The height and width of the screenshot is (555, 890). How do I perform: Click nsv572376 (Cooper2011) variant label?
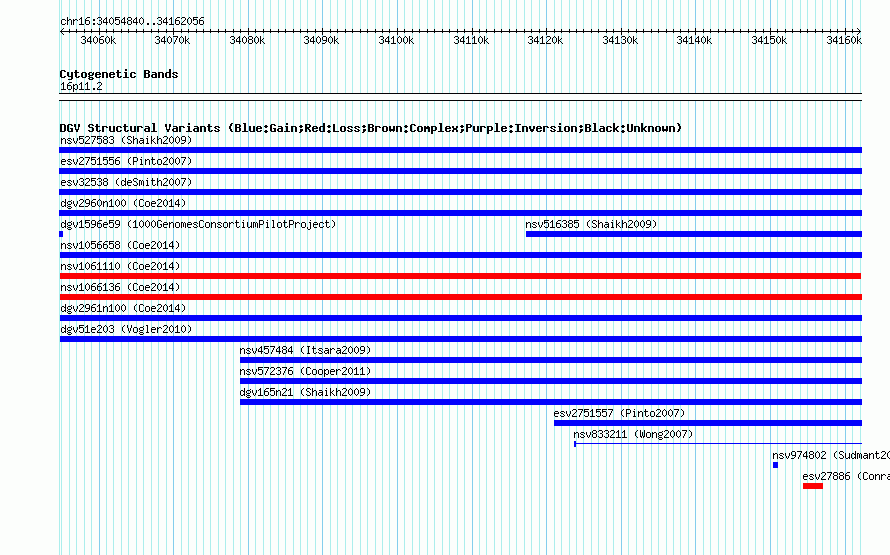click(x=305, y=371)
